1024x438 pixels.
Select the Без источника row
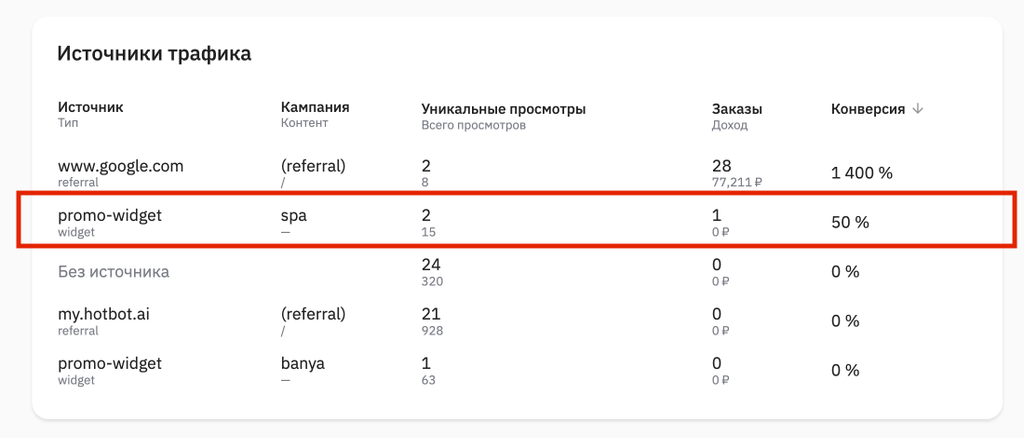(x=516, y=272)
